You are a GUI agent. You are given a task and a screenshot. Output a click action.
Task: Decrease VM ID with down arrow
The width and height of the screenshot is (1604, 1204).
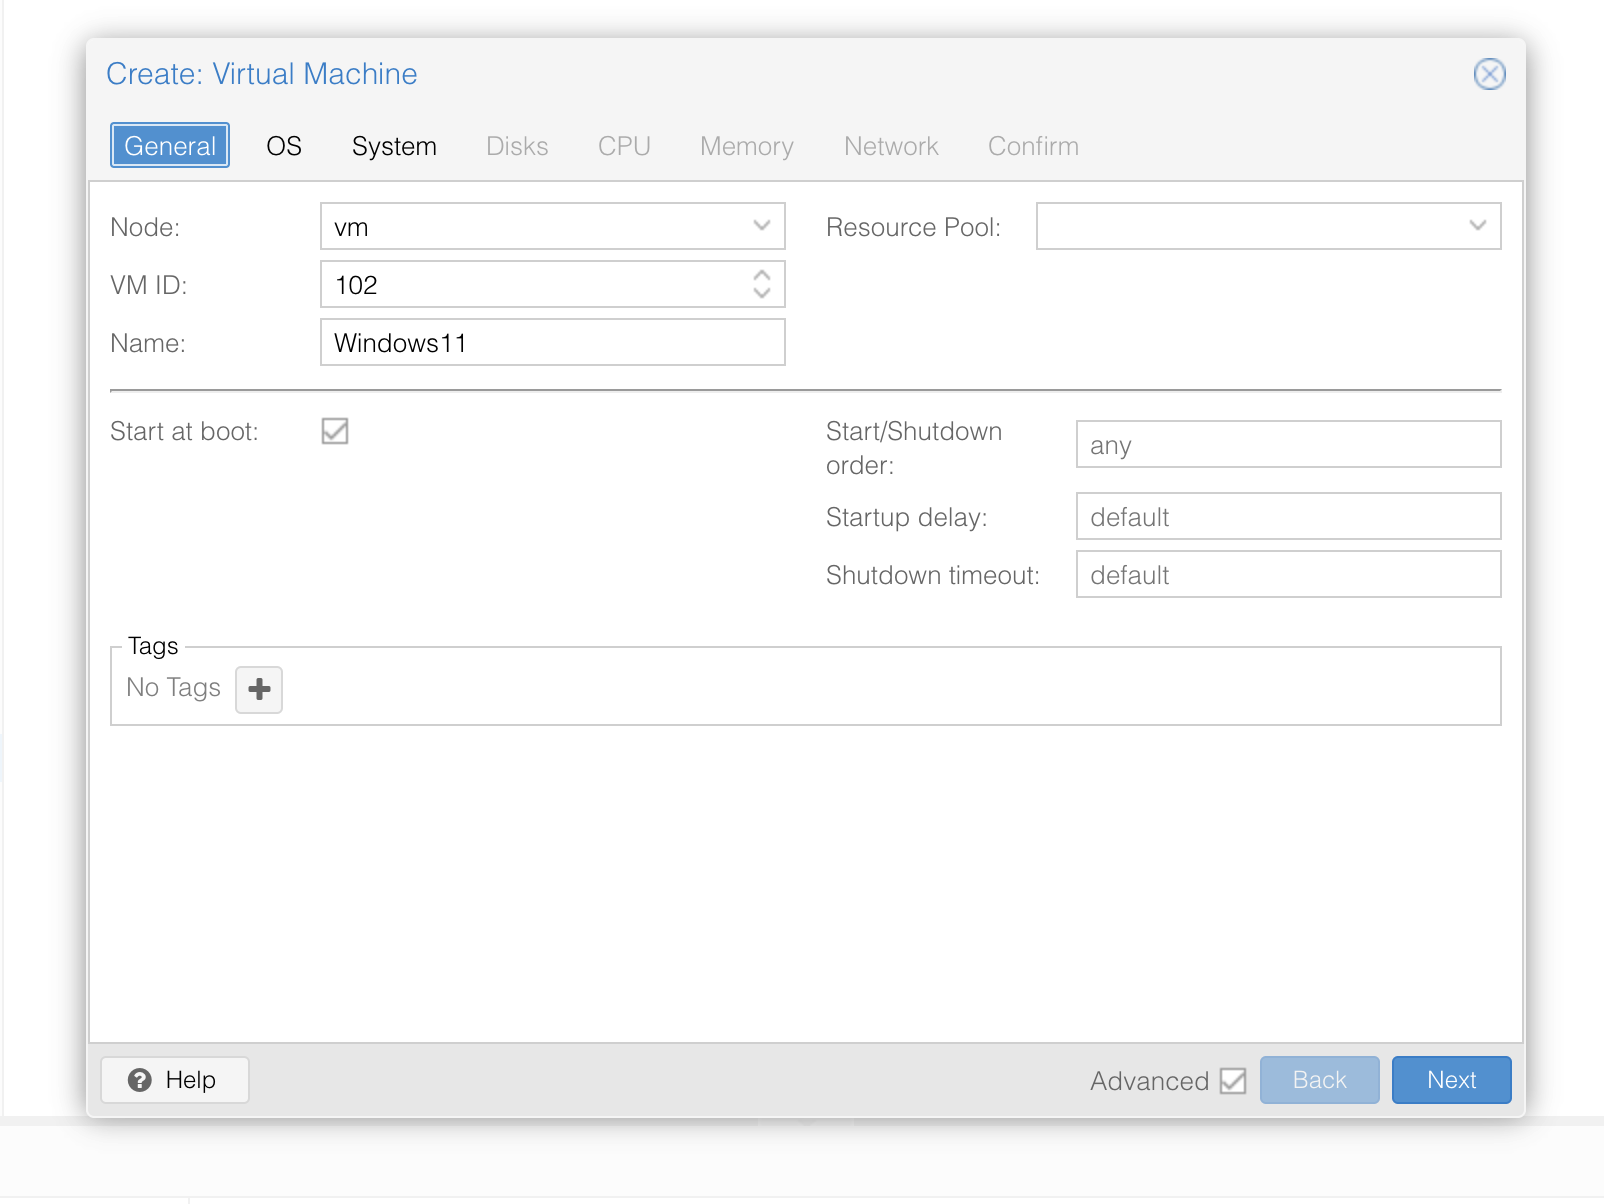(x=762, y=293)
